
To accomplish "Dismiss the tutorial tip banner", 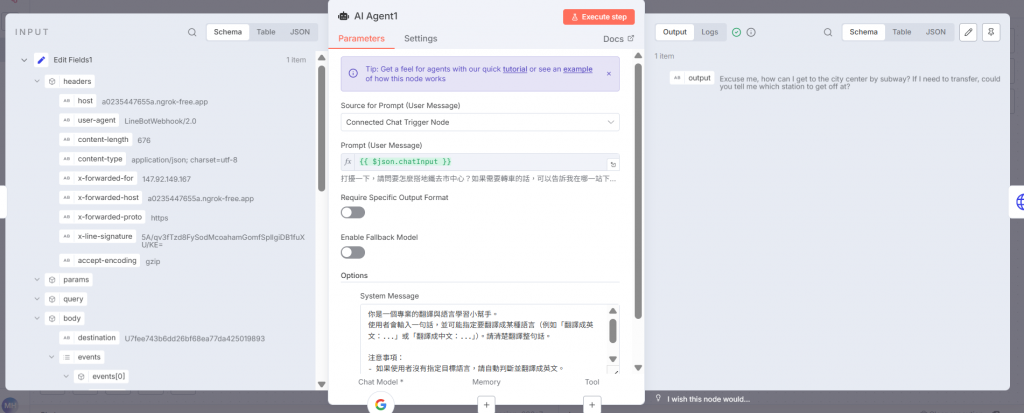I will coord(609,74).
